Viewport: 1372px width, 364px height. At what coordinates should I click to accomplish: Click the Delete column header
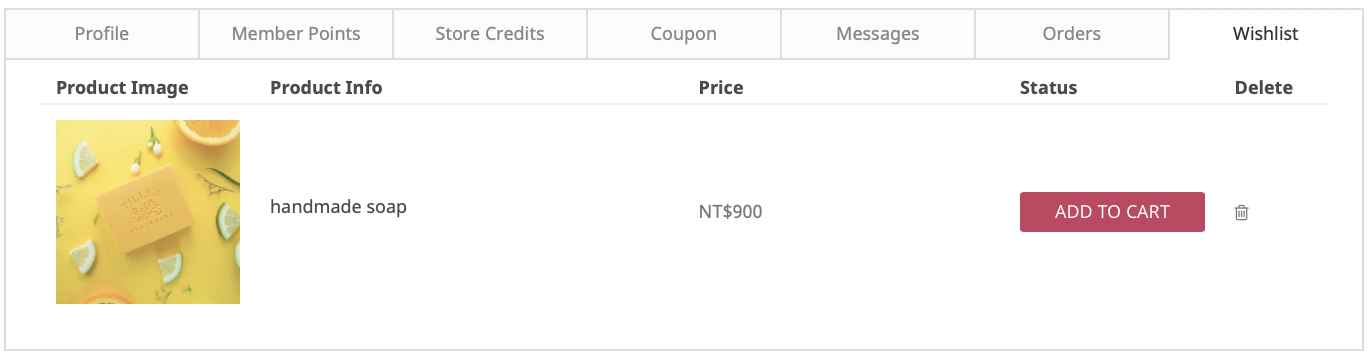[1264, 88]
